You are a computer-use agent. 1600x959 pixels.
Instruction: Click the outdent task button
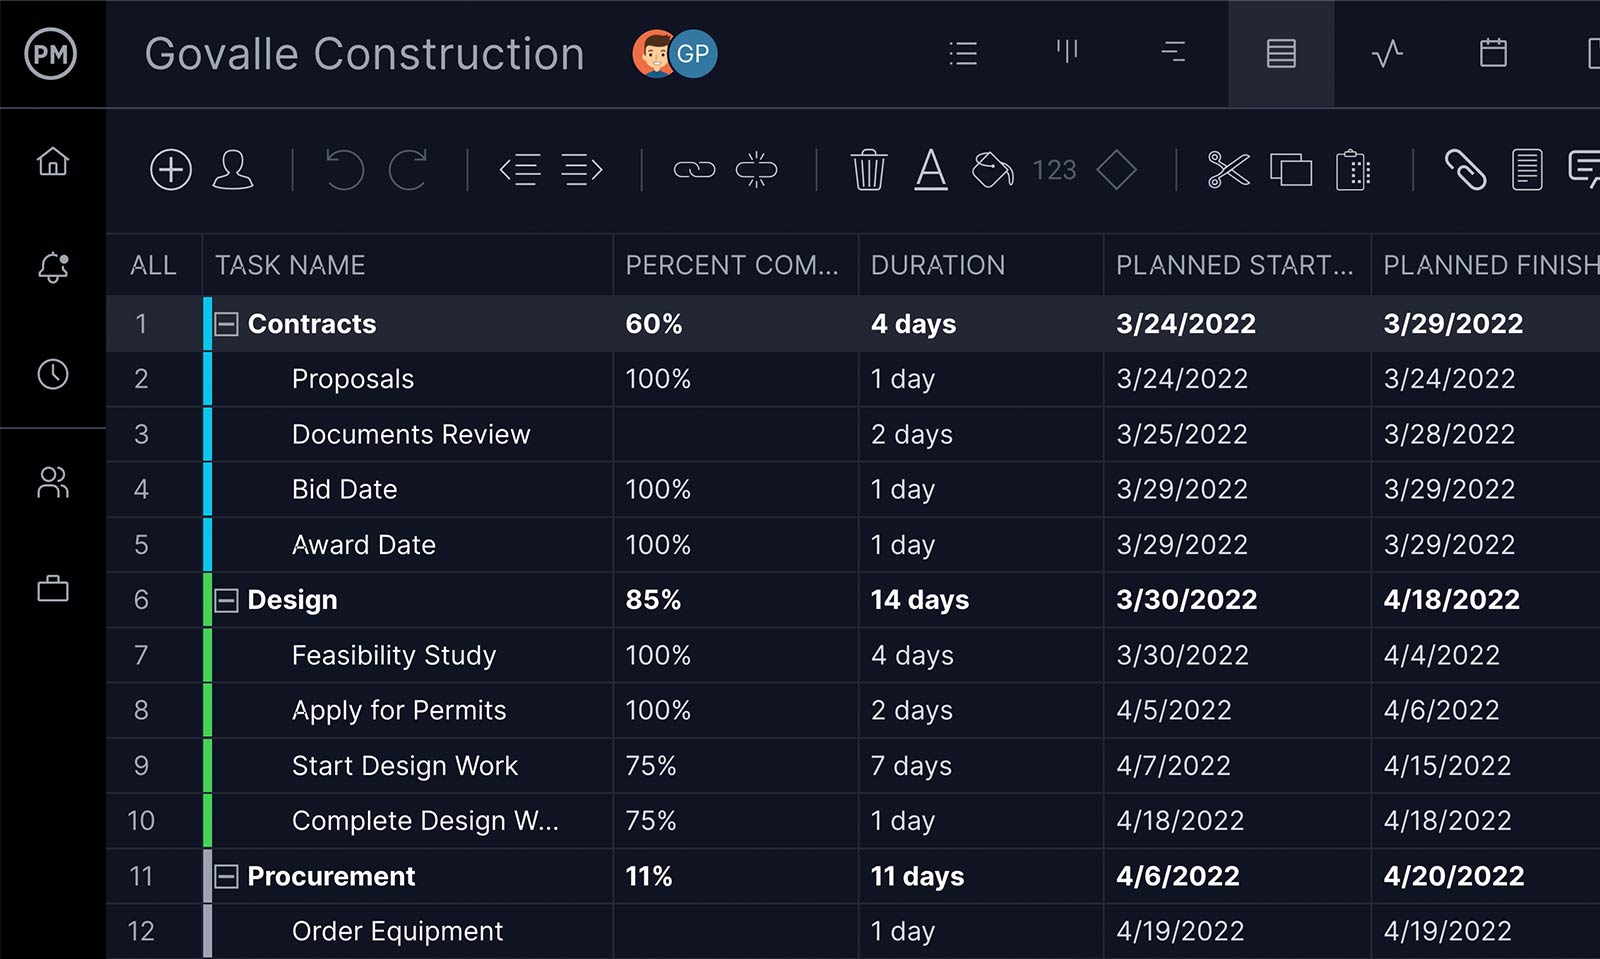(520, 170)
